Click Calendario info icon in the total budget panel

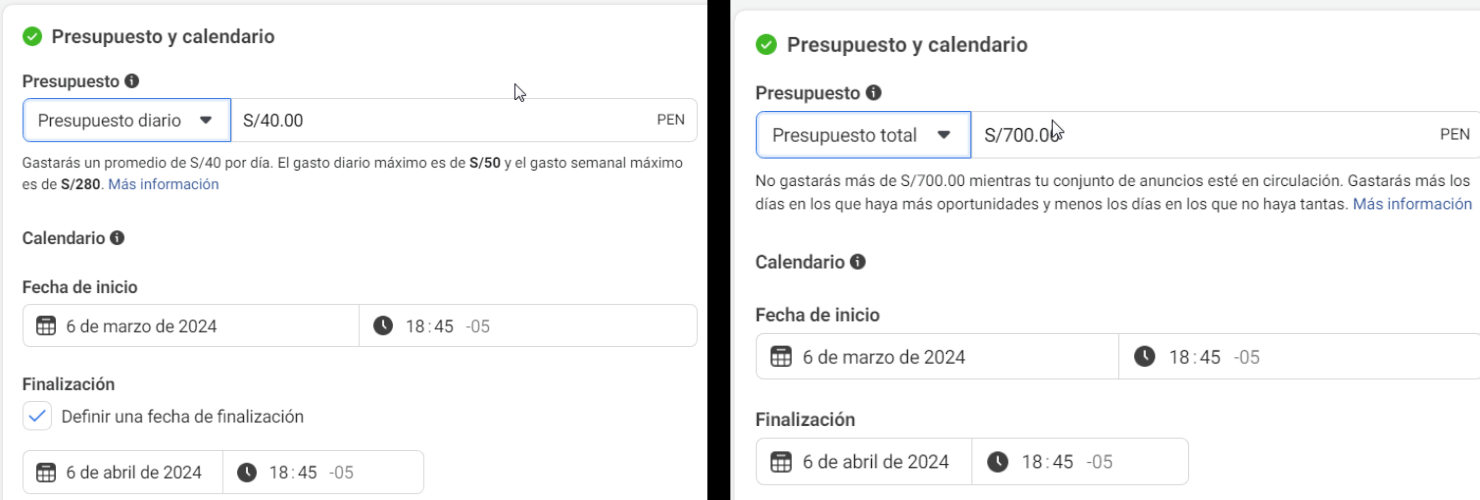click(x=857, y=262)
